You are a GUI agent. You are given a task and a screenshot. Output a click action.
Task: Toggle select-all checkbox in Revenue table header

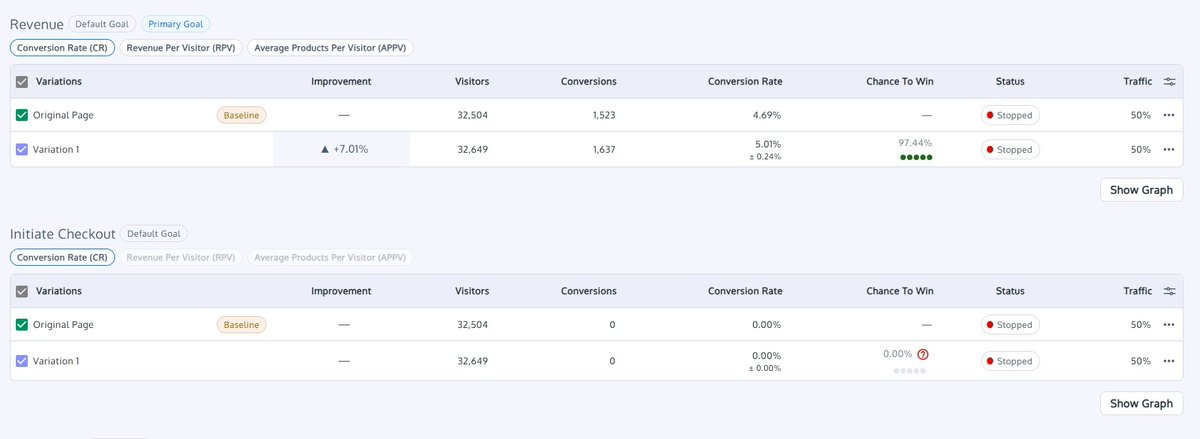pos(22,82)
